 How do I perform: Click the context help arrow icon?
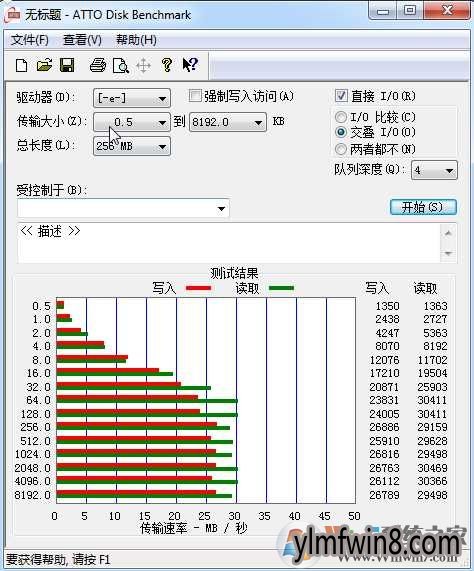click(x=190, y=65)
